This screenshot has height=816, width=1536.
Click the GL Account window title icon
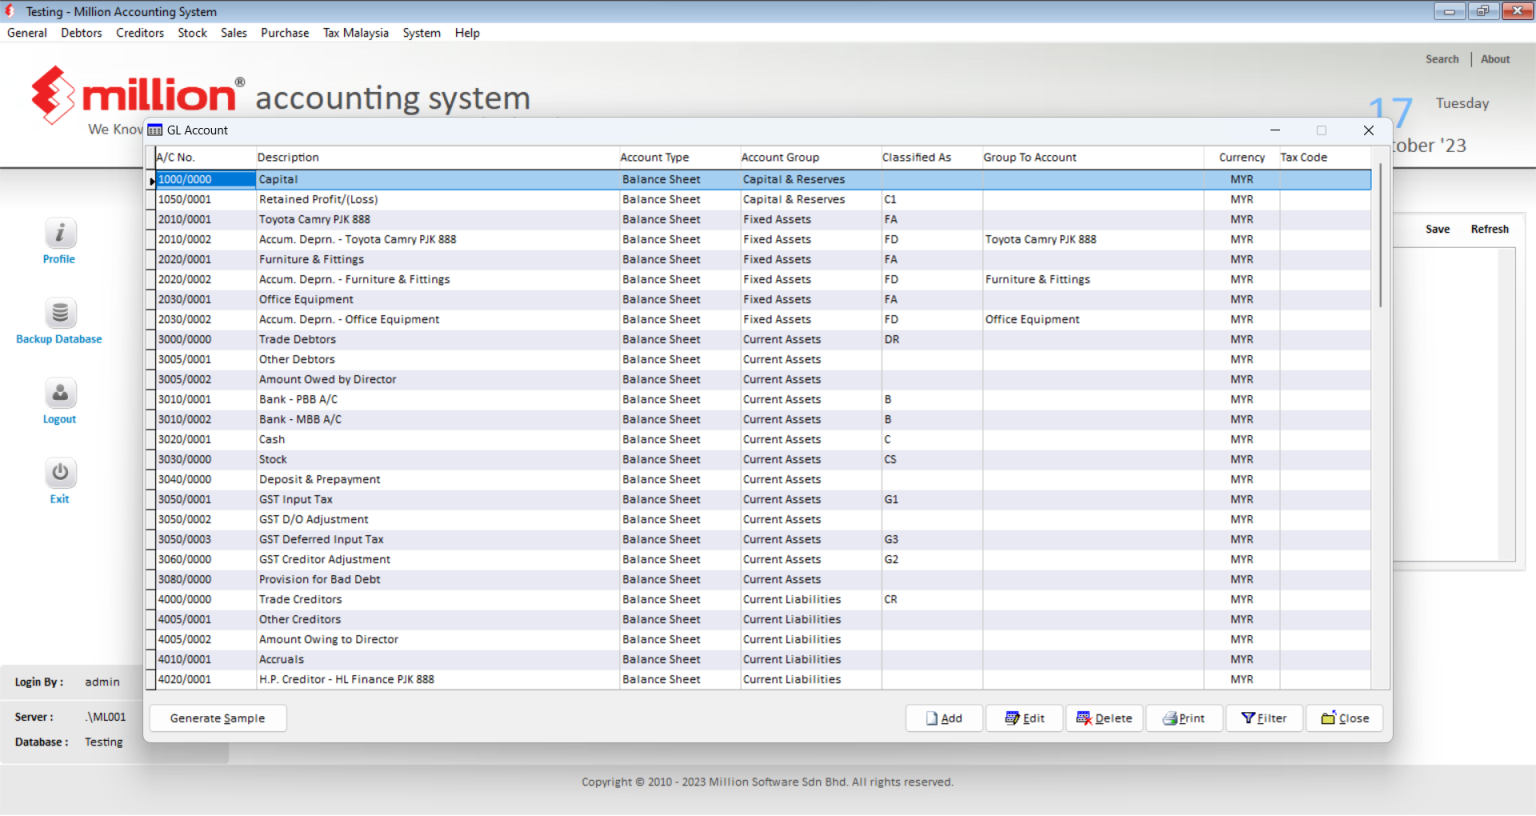point(155,130)
